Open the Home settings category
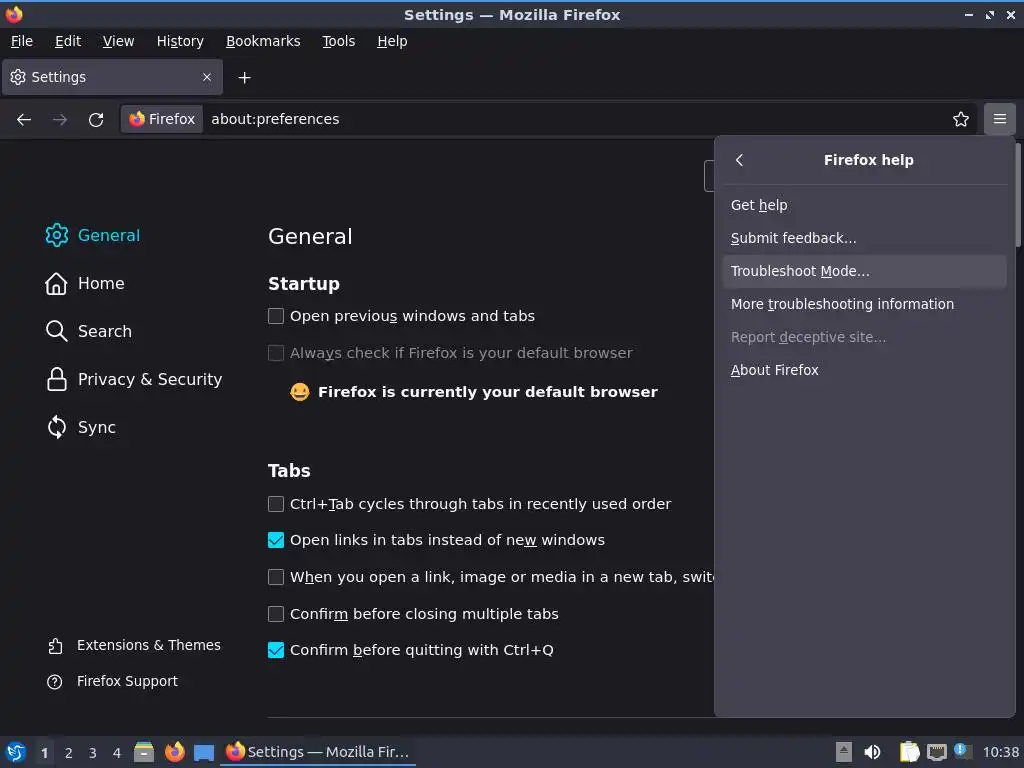The image size is (1024, 768). point(85,283)
